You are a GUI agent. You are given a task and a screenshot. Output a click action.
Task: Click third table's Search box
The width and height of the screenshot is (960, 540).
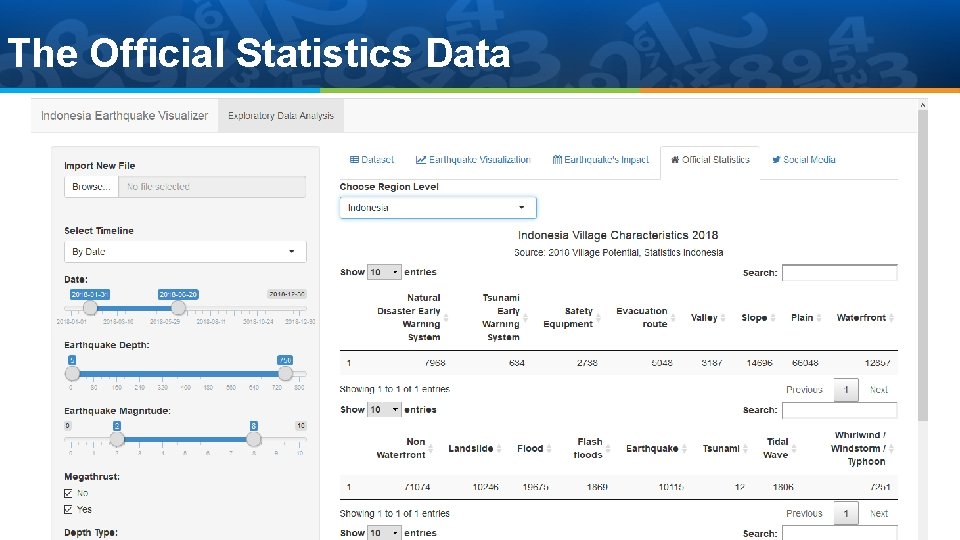[839, 533]
